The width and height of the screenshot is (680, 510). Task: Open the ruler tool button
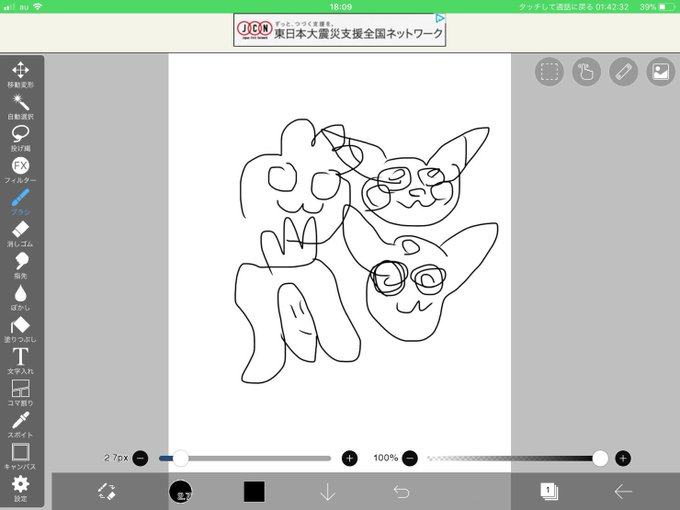pyautogui.click(x=624, y=72)
